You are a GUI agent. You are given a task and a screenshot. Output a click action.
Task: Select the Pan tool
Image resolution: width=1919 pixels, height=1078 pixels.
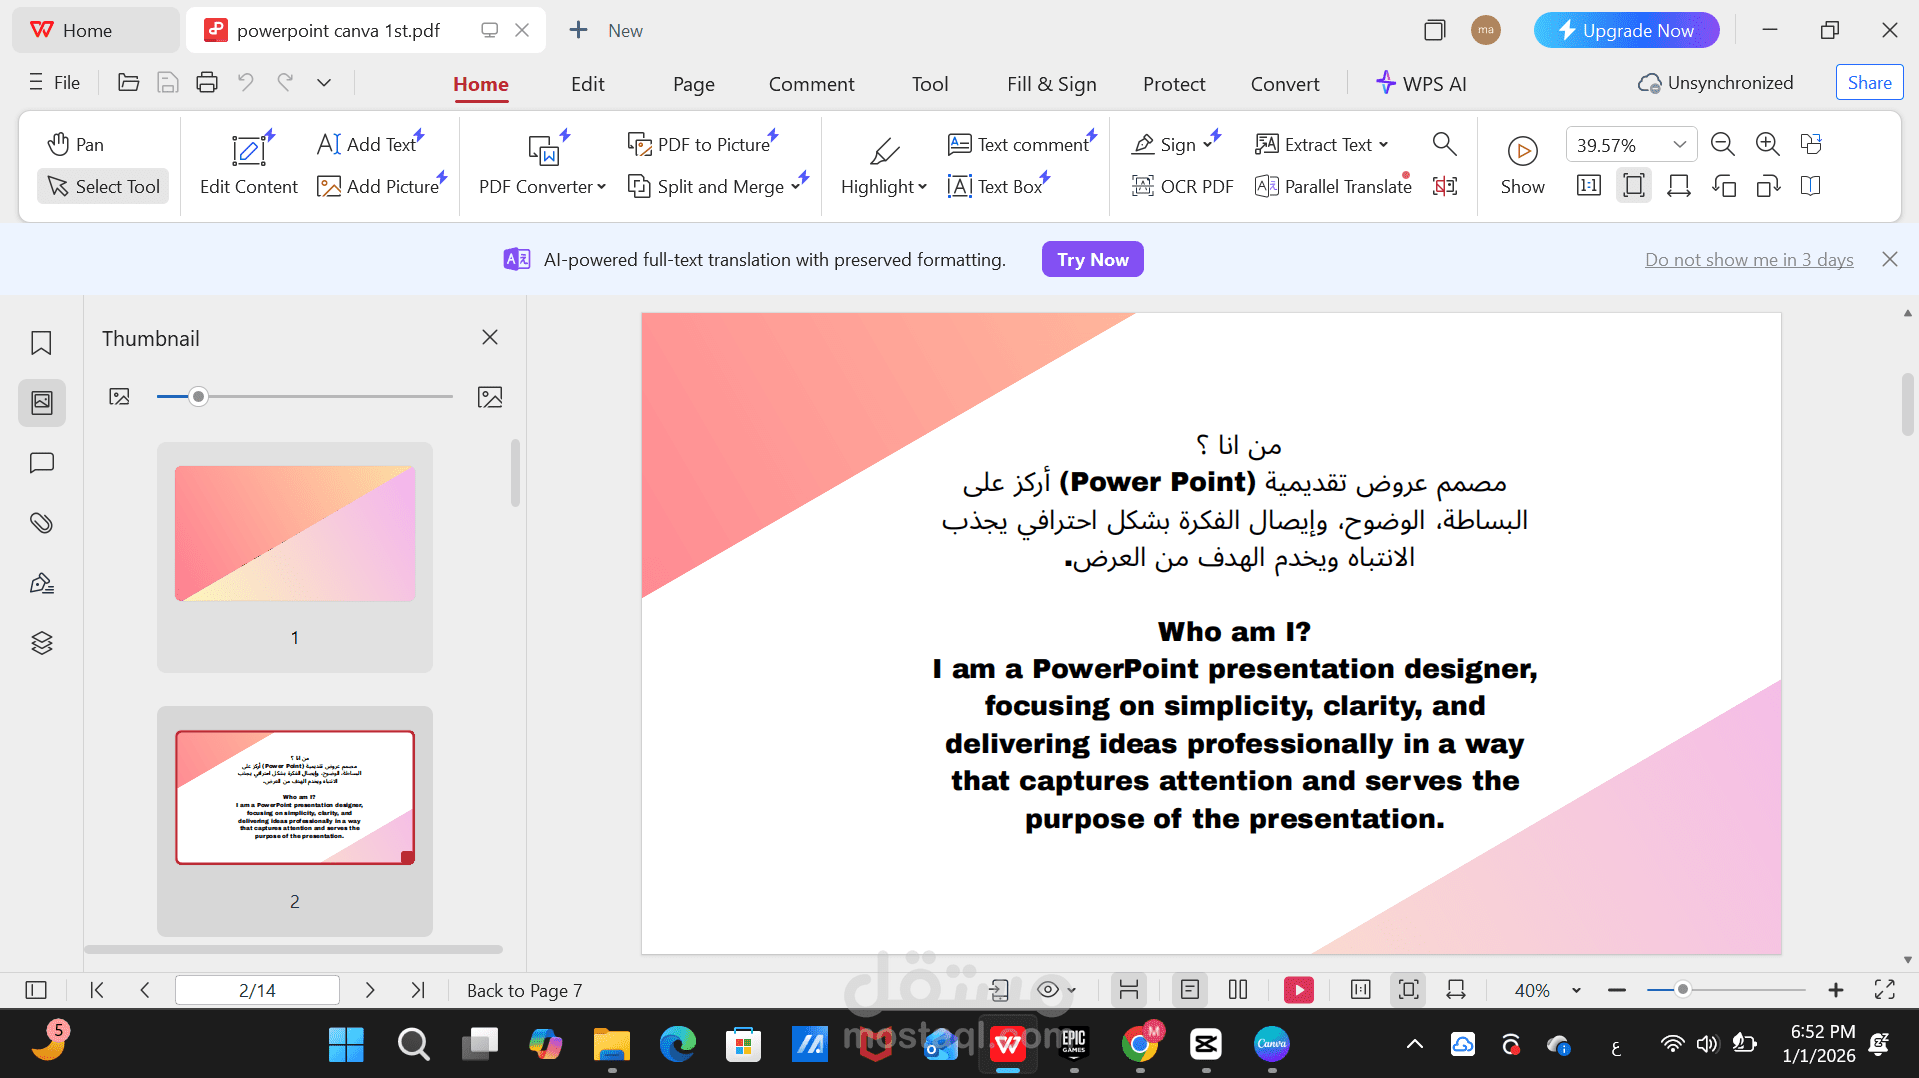[75, 143]
